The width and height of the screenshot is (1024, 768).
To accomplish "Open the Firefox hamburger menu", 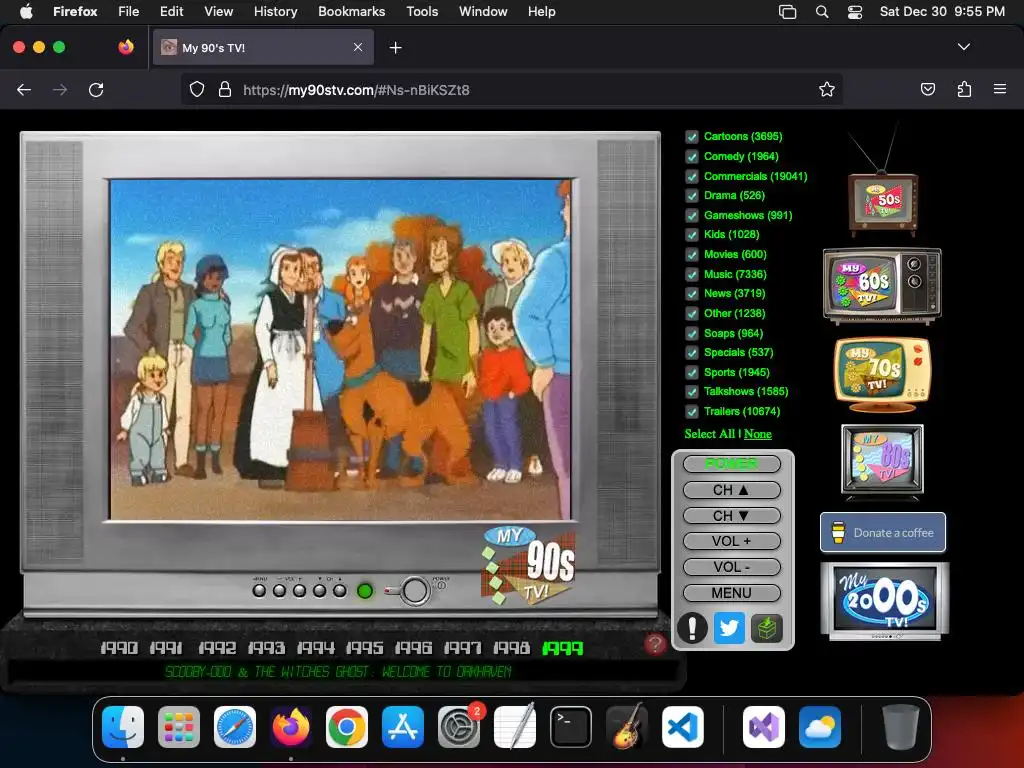I will pyautogui.click(x=1000, y=89).
